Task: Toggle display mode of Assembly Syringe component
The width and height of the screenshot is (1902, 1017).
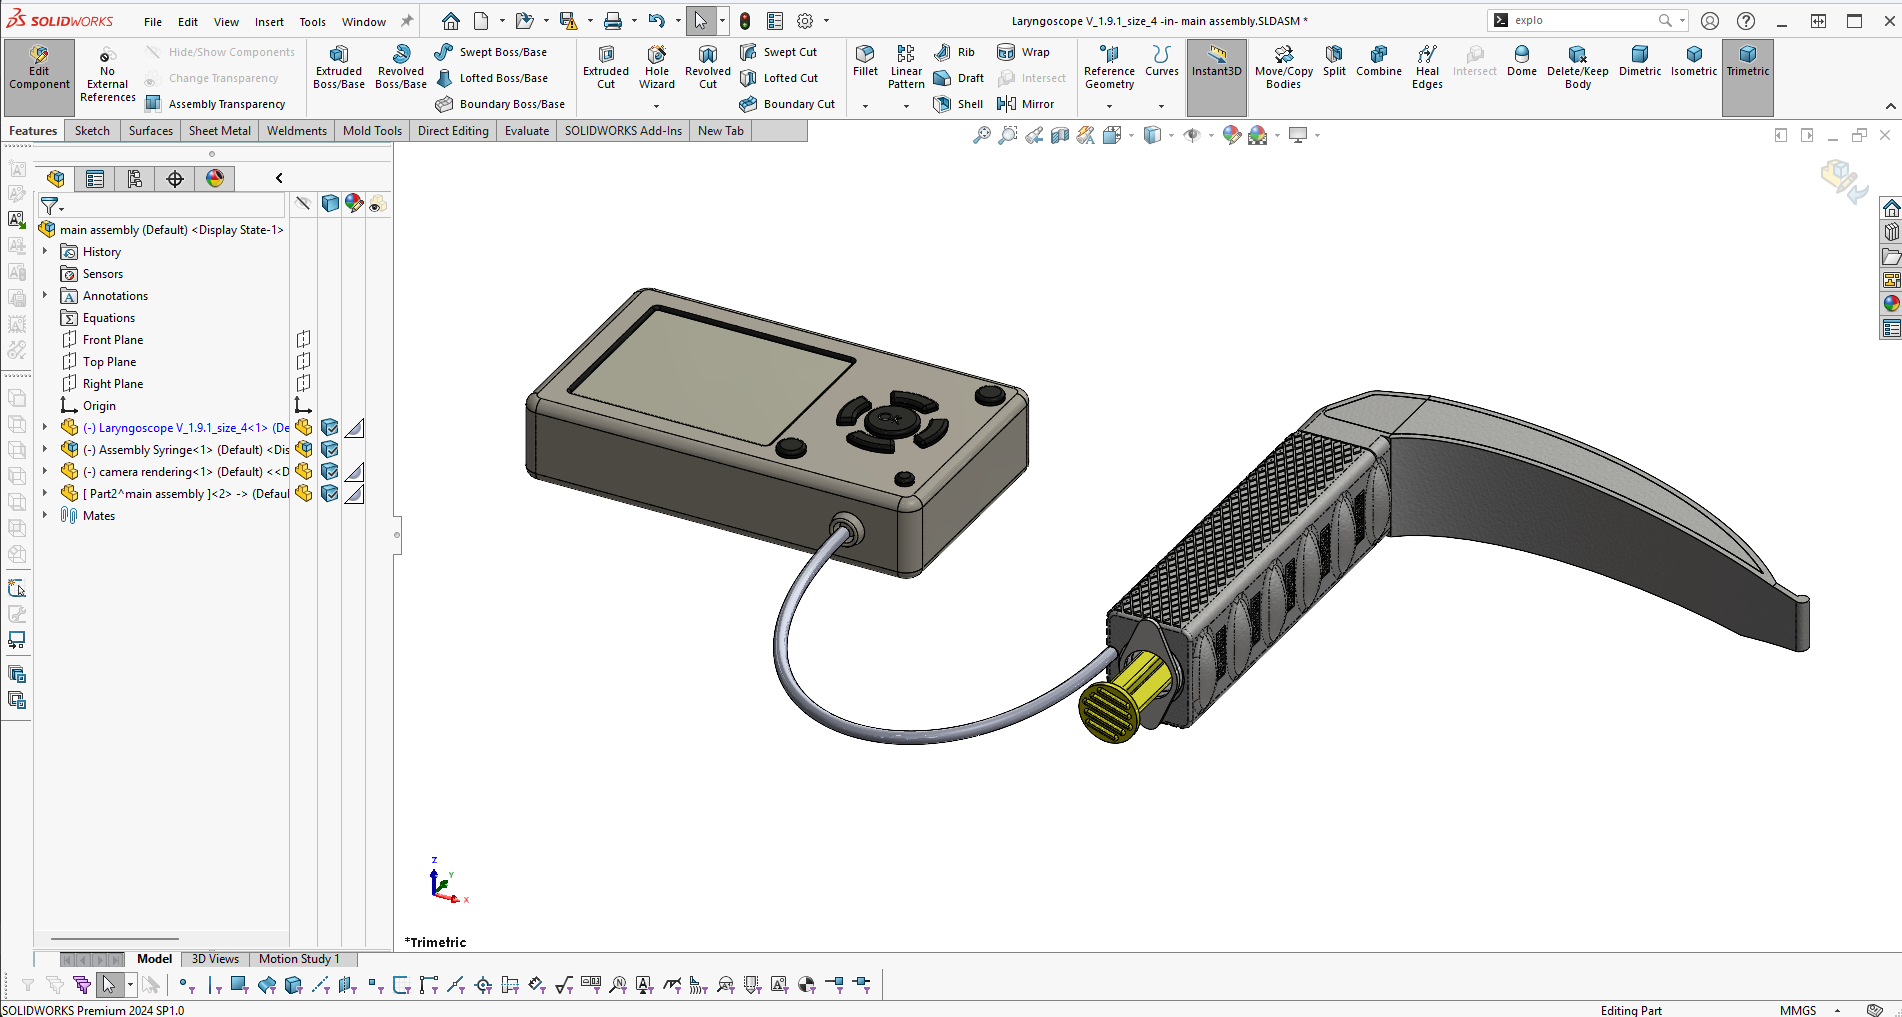Action: pos(329,450)
